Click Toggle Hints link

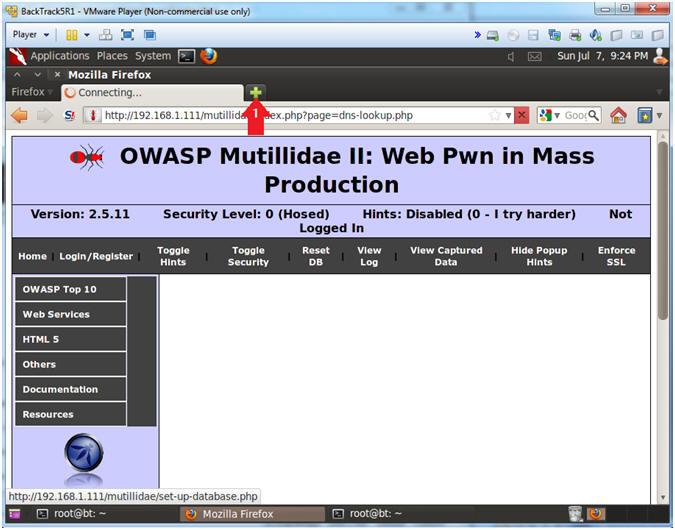173,256
